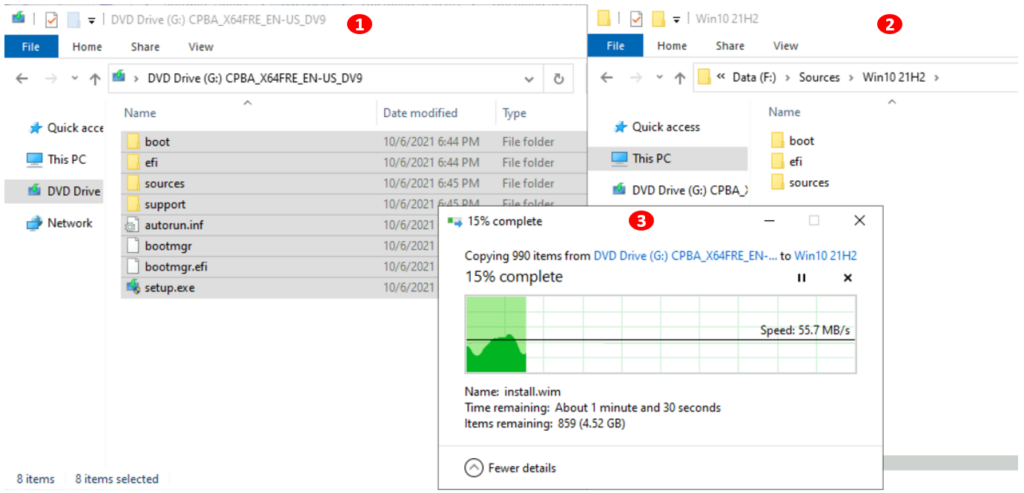This screenshot has height=493, width=1024.
Task: Switch to View tab in Win10 21H2 window
Action: pyautogui.click(x=786, y=46)
